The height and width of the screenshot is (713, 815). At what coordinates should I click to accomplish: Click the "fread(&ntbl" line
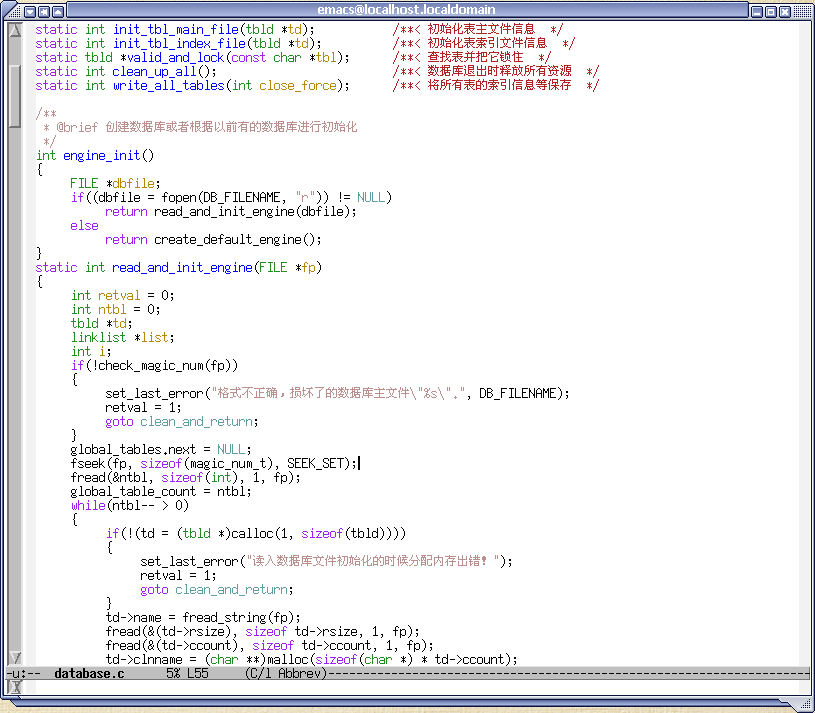[186, 478]
